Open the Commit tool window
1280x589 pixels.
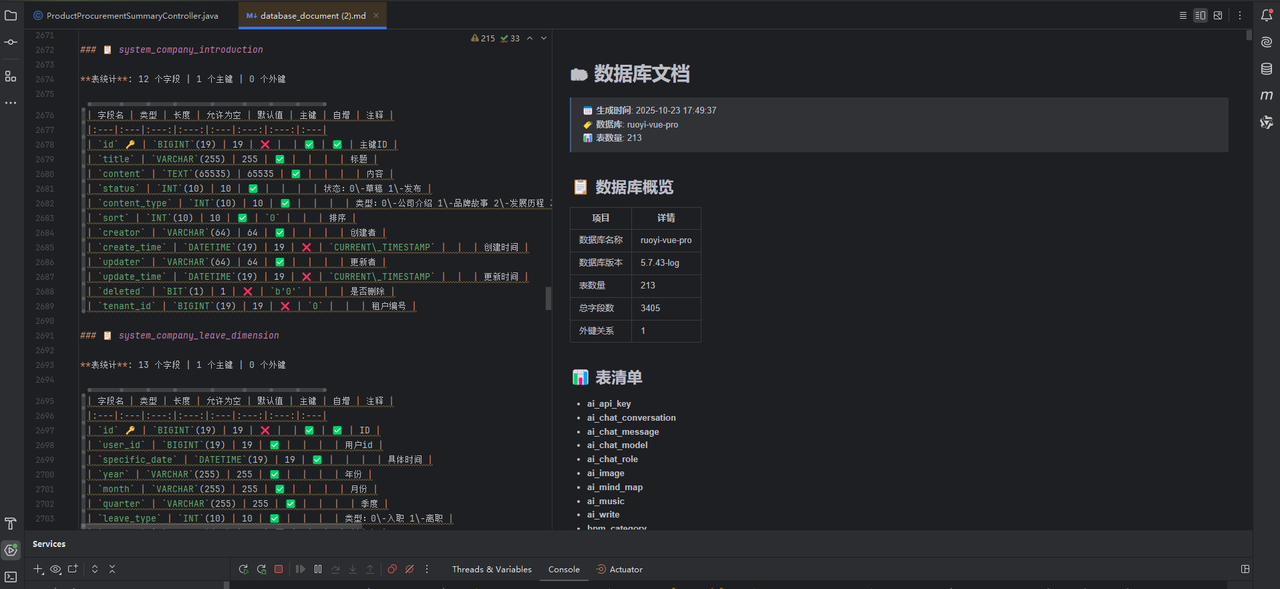pyautogui.click(x=10, y=42)
